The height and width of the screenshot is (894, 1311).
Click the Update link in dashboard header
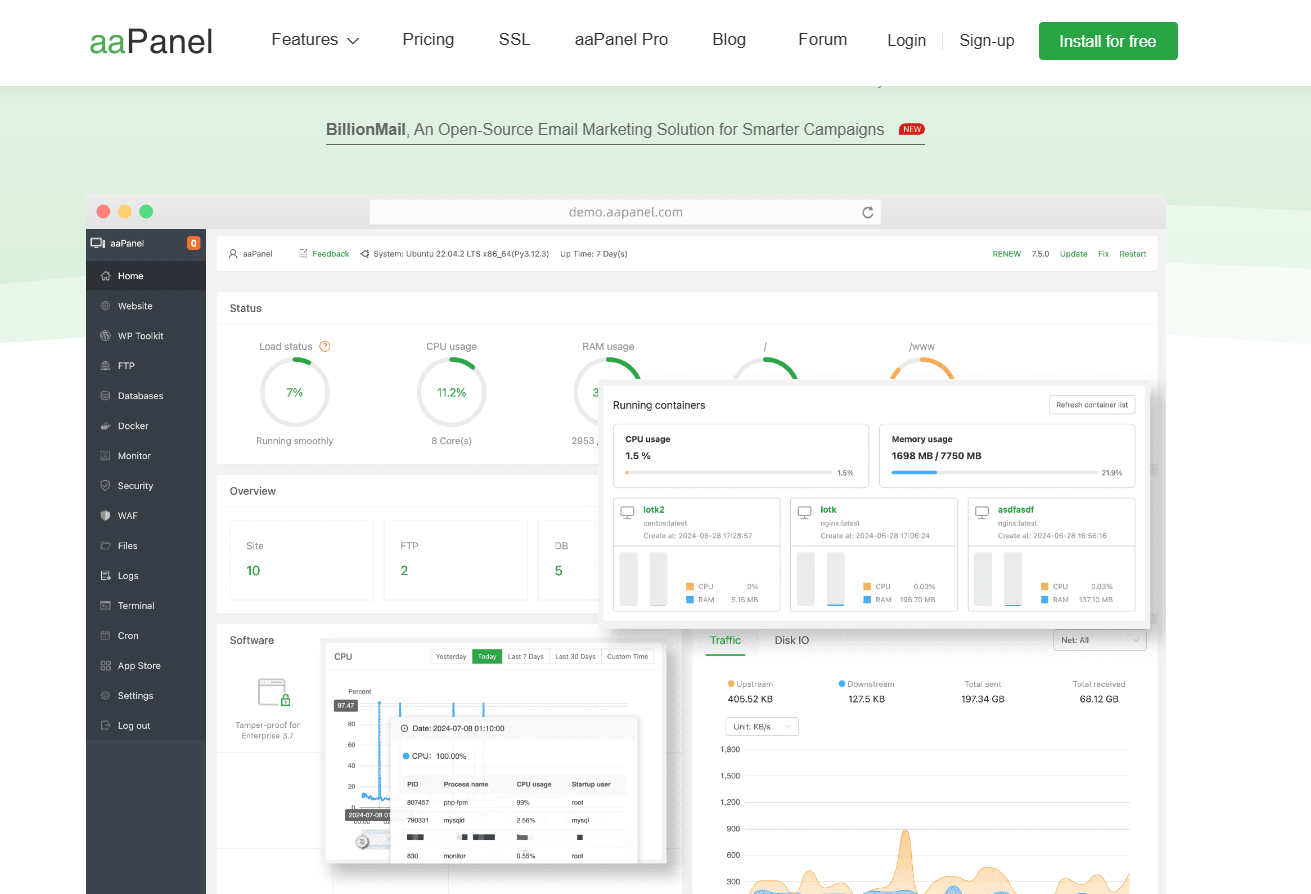(x=1073, y=254)
